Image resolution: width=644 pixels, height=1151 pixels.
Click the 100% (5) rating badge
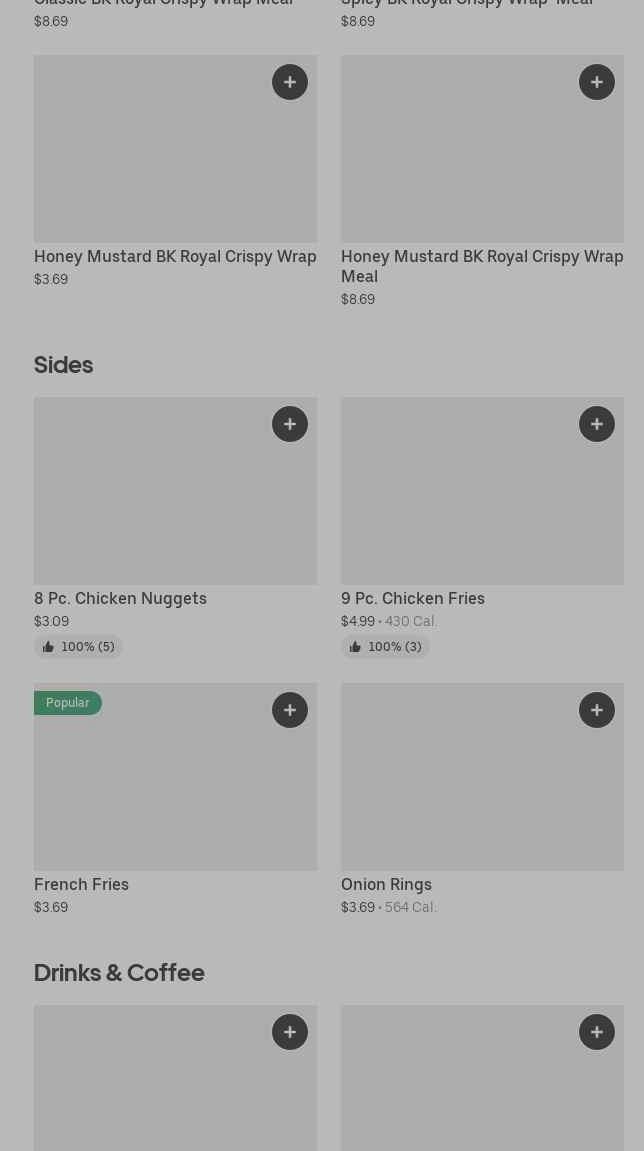coord(78,647)
